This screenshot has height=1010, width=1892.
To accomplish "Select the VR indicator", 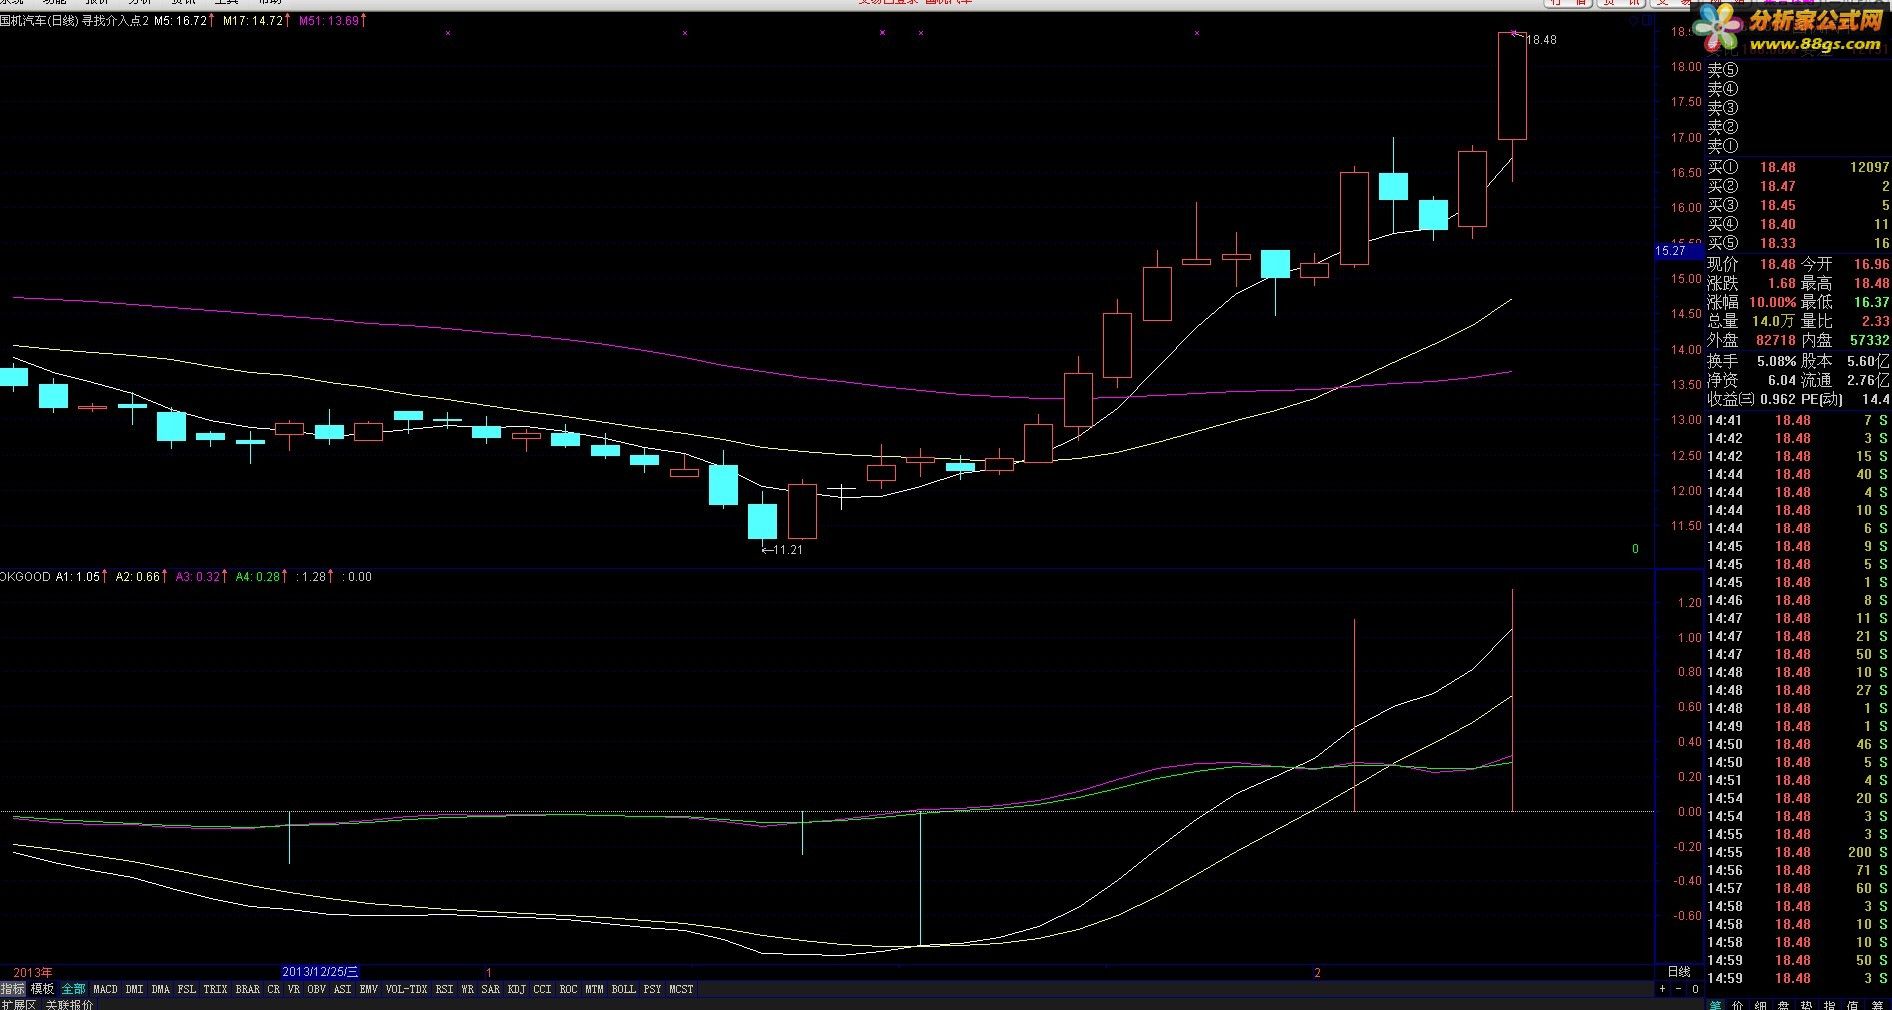I will click(x=294, y=989).
